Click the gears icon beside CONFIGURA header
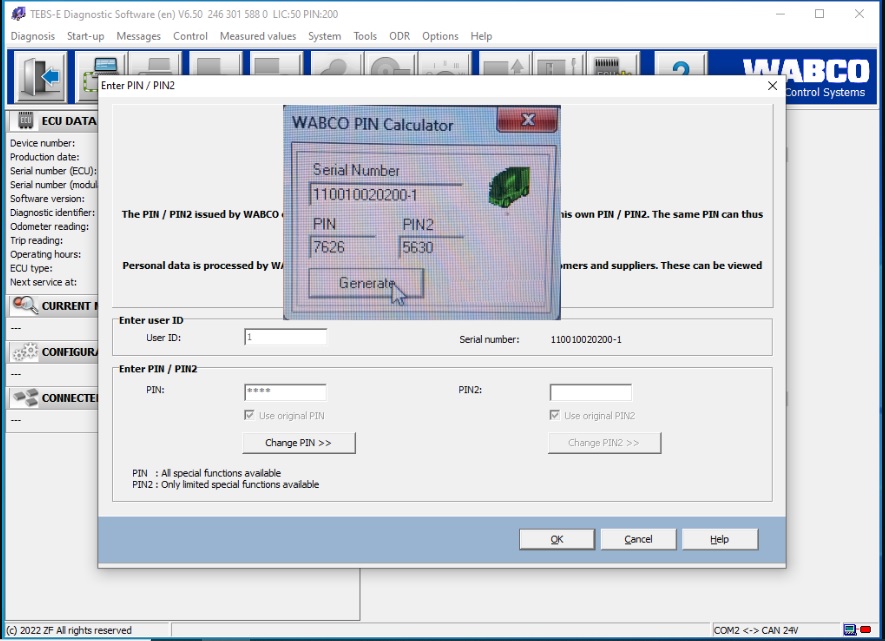The height and width of the screenshot is (641, 885). coord(24,352)
